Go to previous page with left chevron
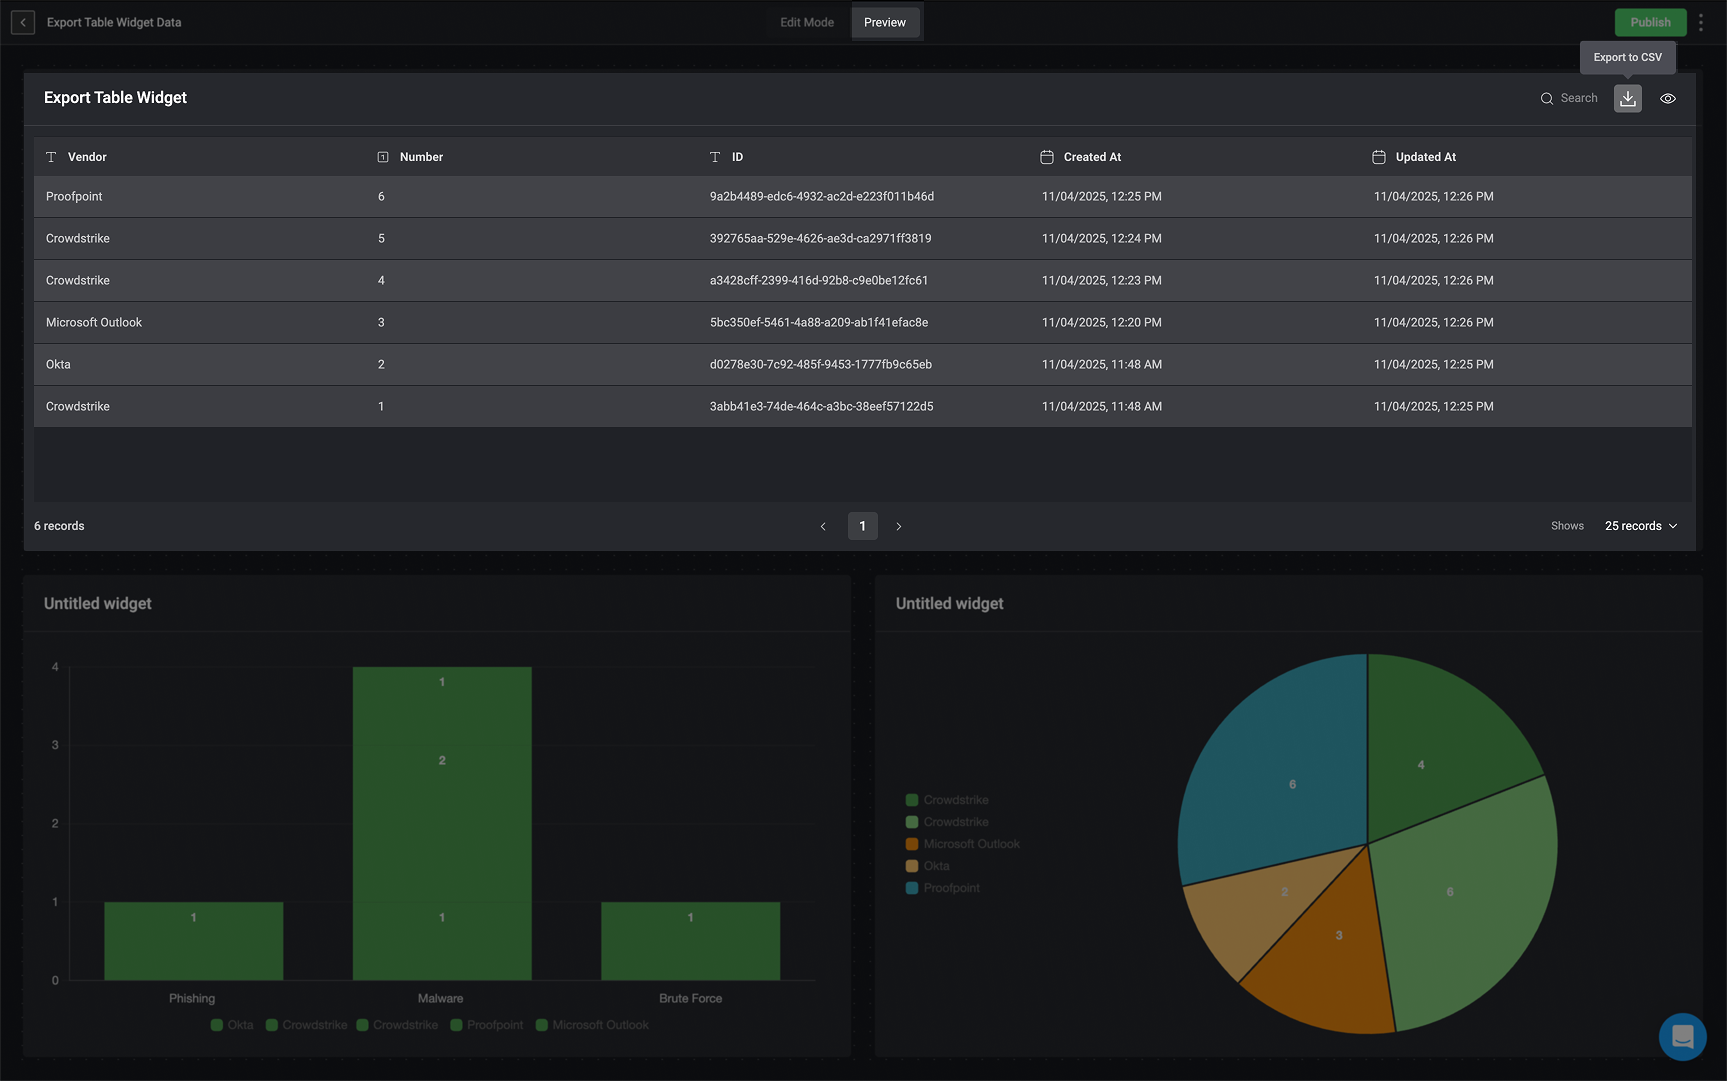This screenshot has width=1727, height=1081. [823, 526]
